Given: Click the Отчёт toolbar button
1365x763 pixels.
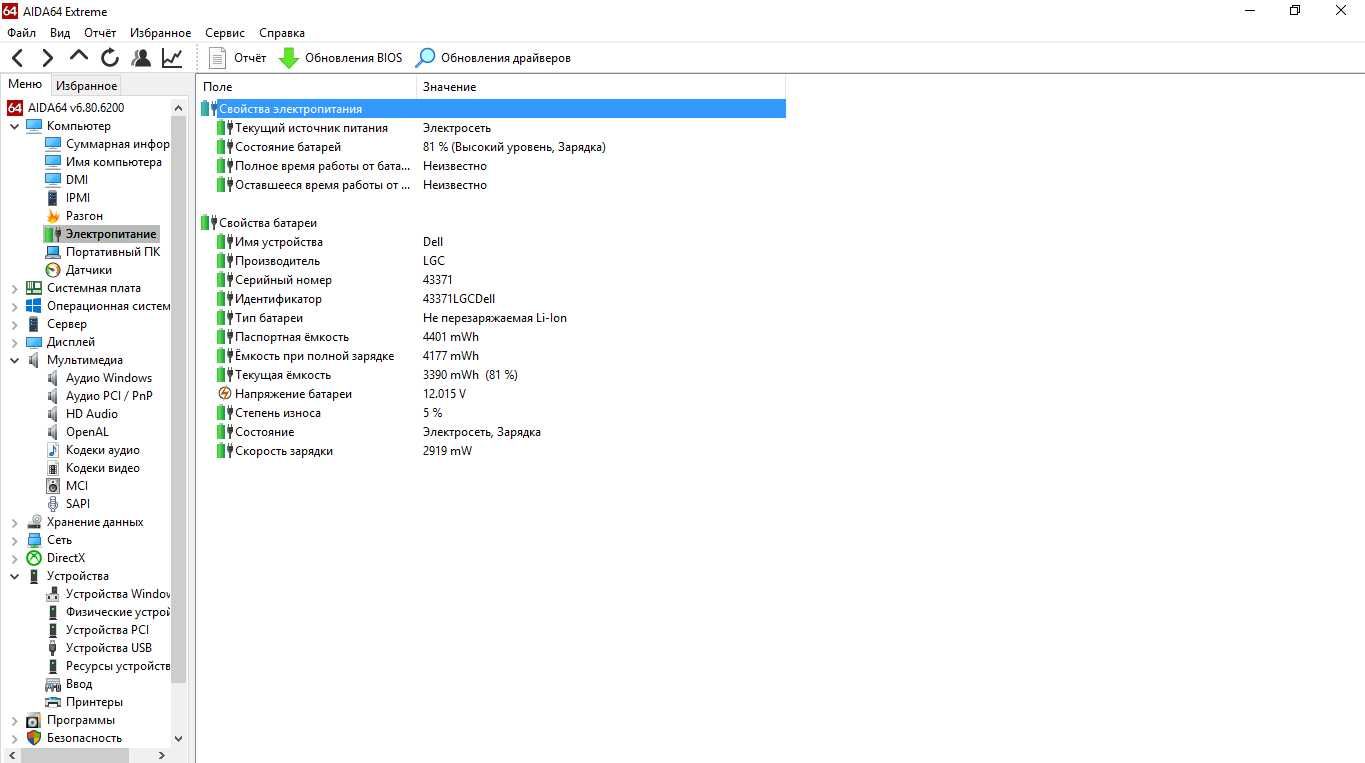Looking at the screenshot, I should tap(237, 58).
